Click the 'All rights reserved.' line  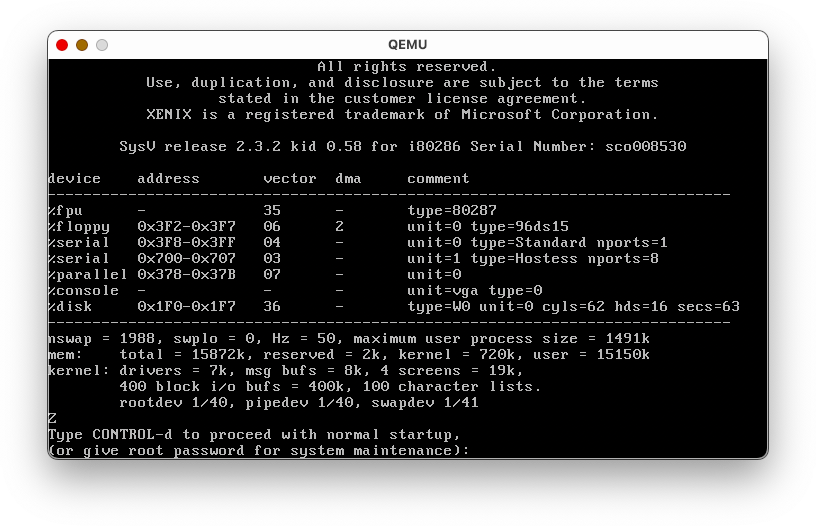click(x=407, y=67)
